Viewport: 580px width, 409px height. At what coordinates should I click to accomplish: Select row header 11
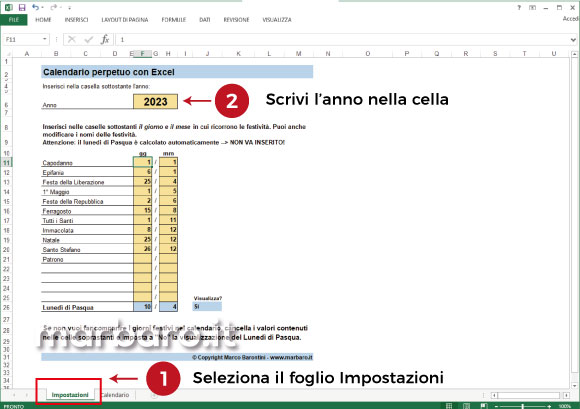coord(6,162)
